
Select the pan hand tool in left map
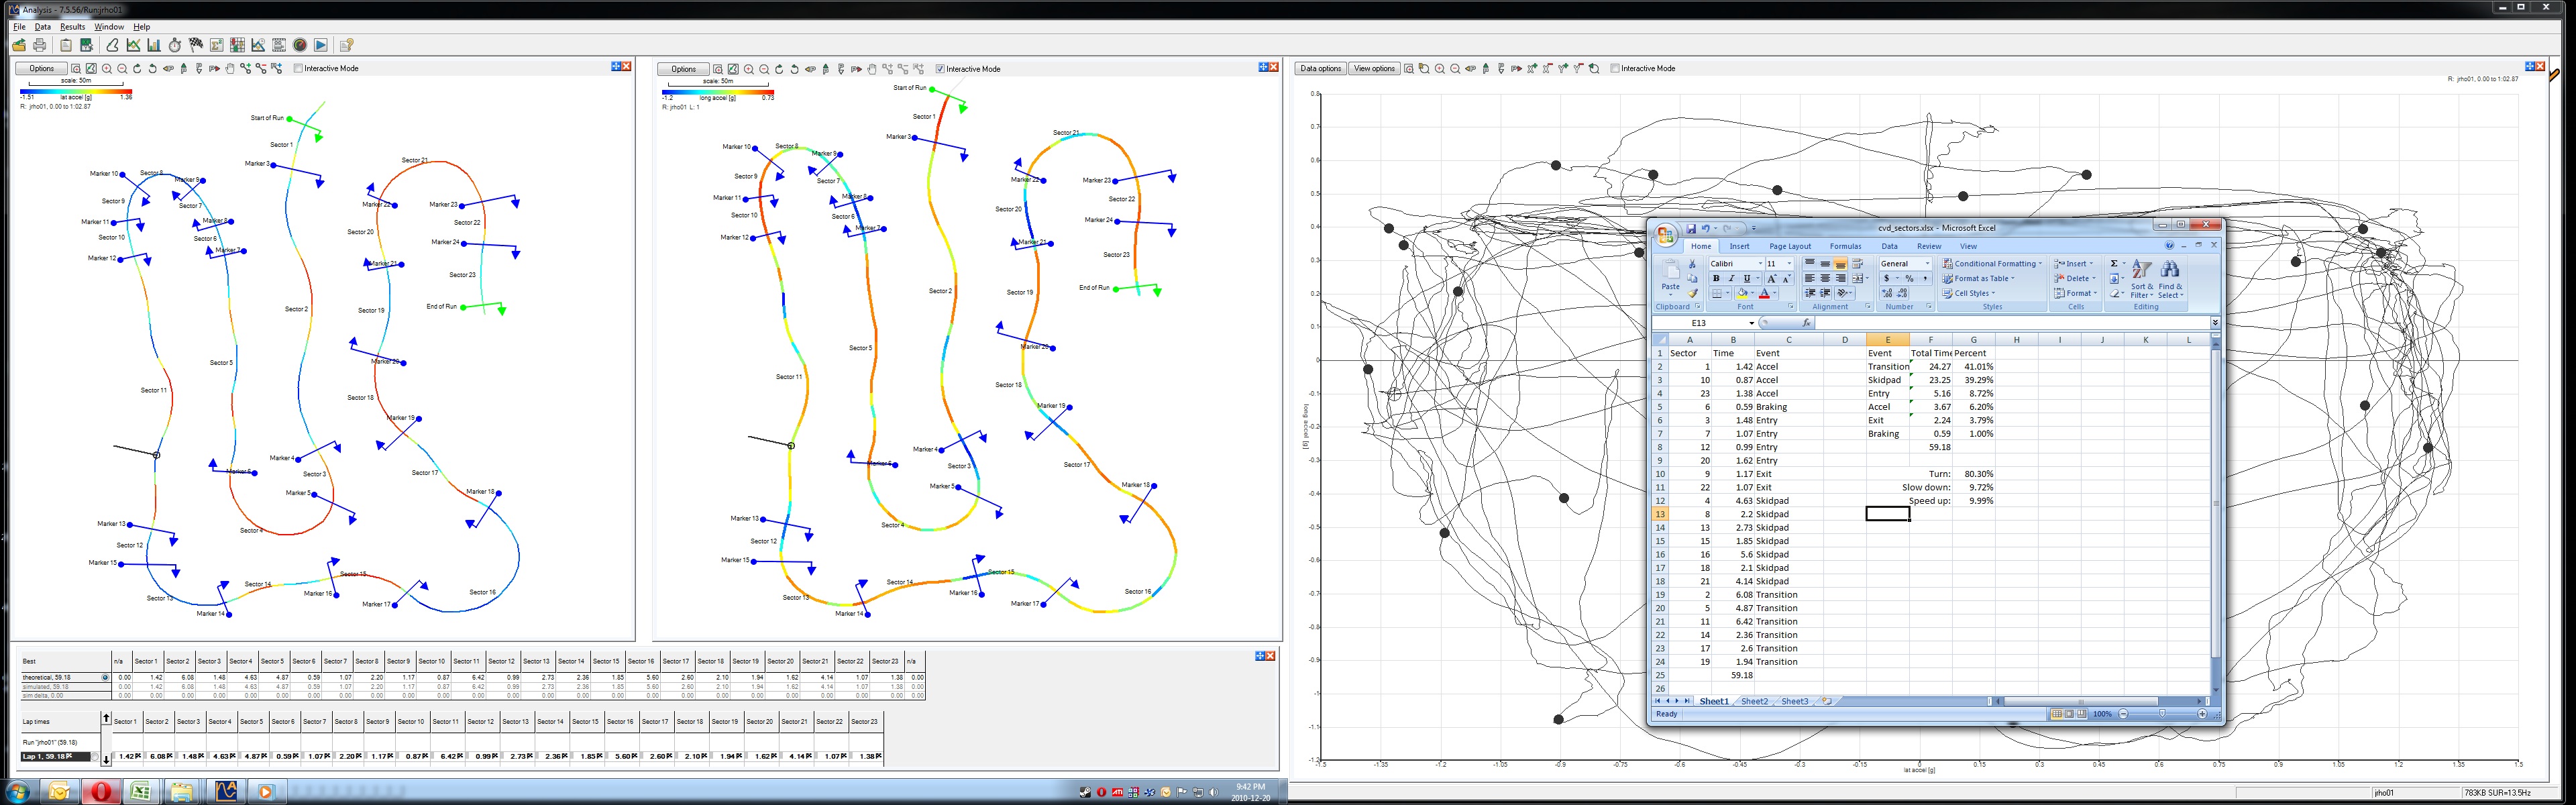(x=230, y=69)
